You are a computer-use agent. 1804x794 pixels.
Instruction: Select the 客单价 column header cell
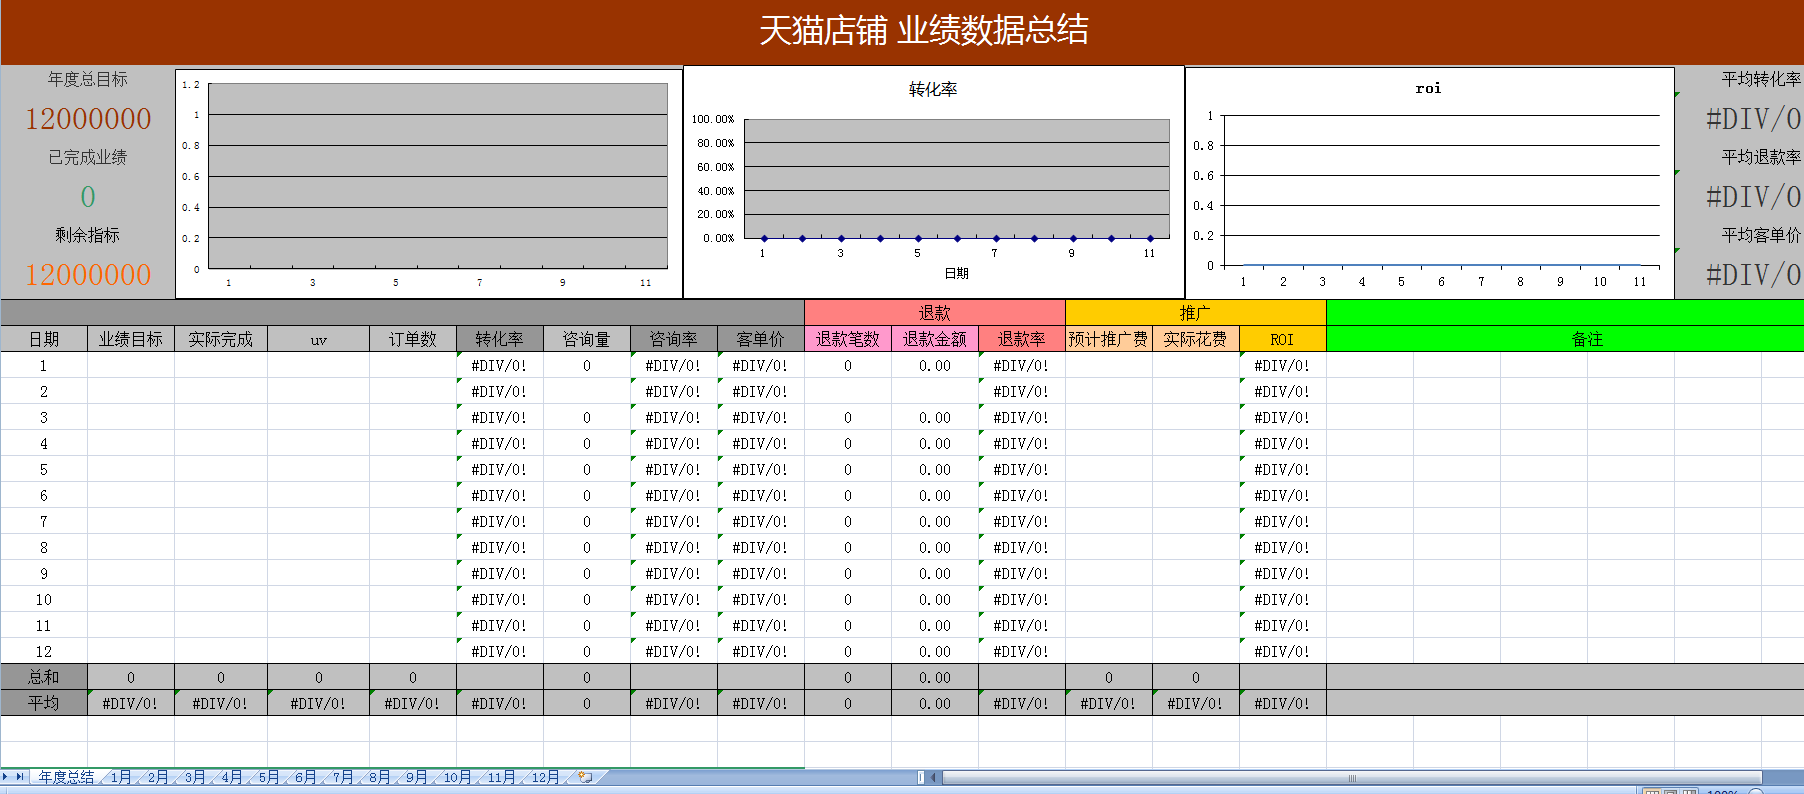pyautogui.click(x=761, y=339)
